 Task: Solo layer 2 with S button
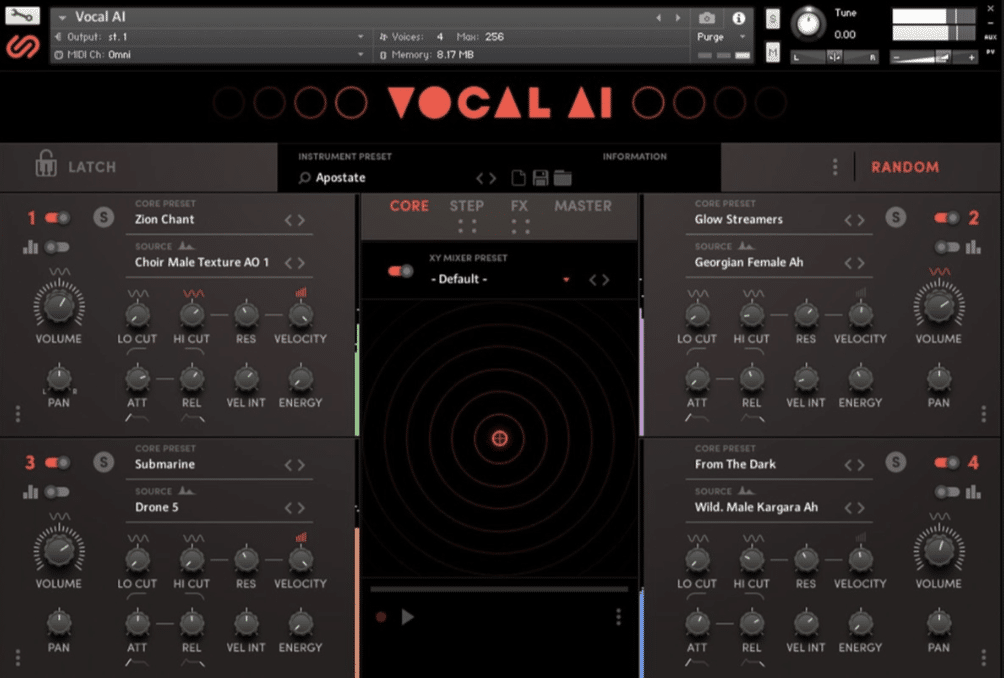tap(895, 218)
